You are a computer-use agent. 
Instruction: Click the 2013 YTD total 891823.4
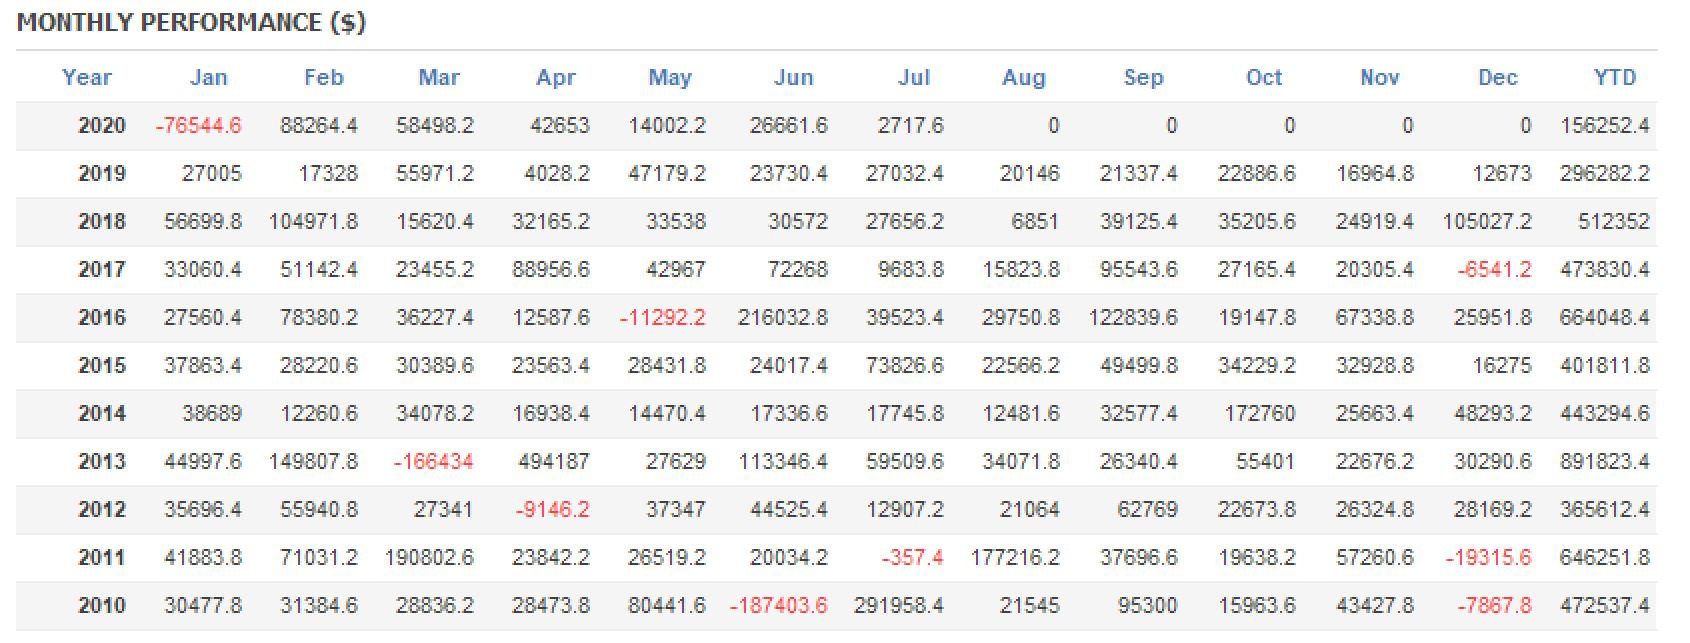point(1604,462)
